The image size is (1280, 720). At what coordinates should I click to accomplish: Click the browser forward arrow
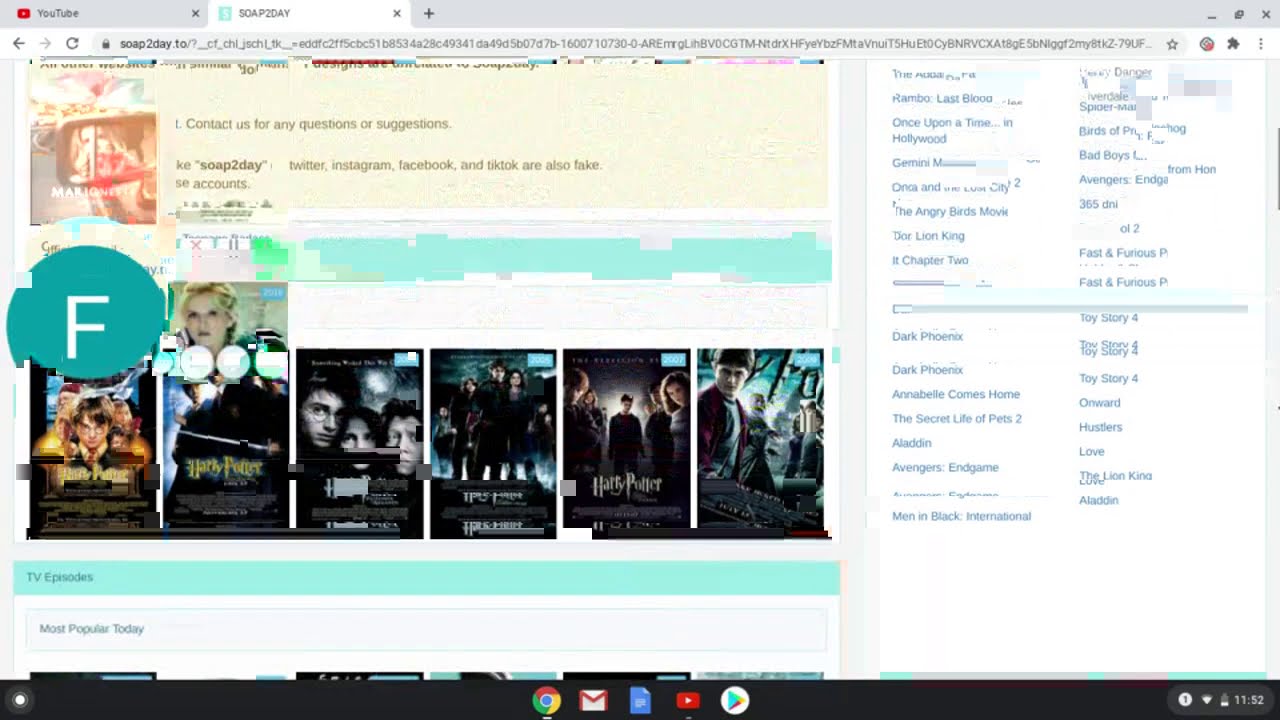click(x=45, y=44)
